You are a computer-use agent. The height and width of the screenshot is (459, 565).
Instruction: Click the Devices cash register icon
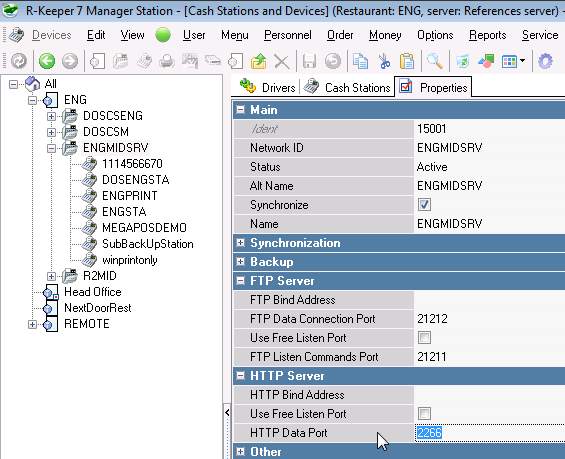tap(16, 35)
